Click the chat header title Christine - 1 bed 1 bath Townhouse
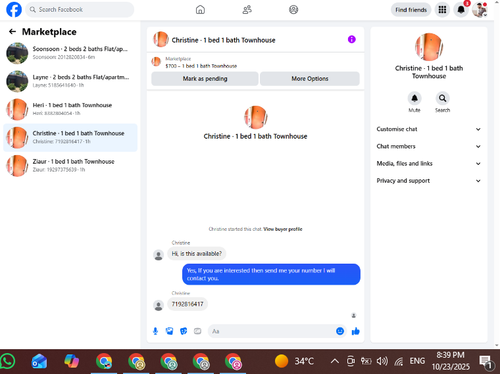 223,40
